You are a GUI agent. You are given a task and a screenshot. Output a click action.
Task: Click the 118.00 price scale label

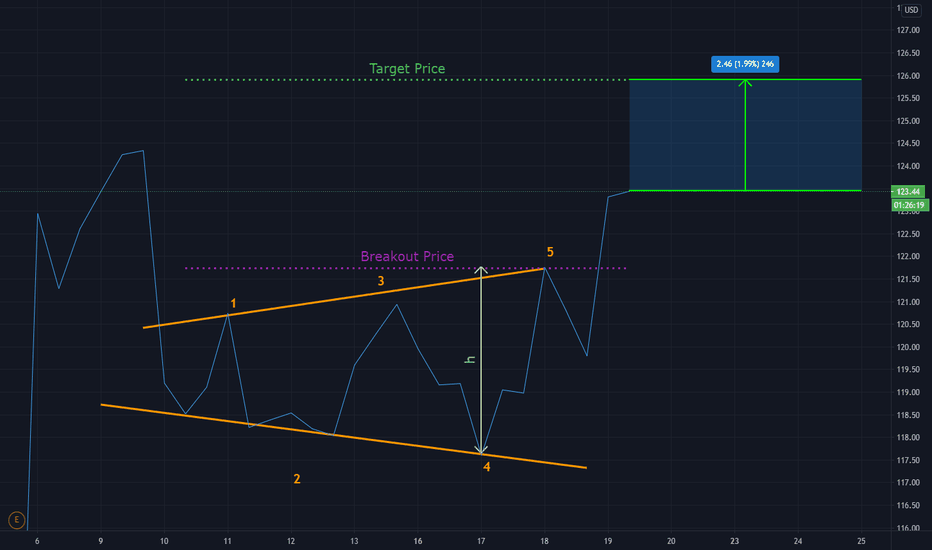click(x=908, y=438)
